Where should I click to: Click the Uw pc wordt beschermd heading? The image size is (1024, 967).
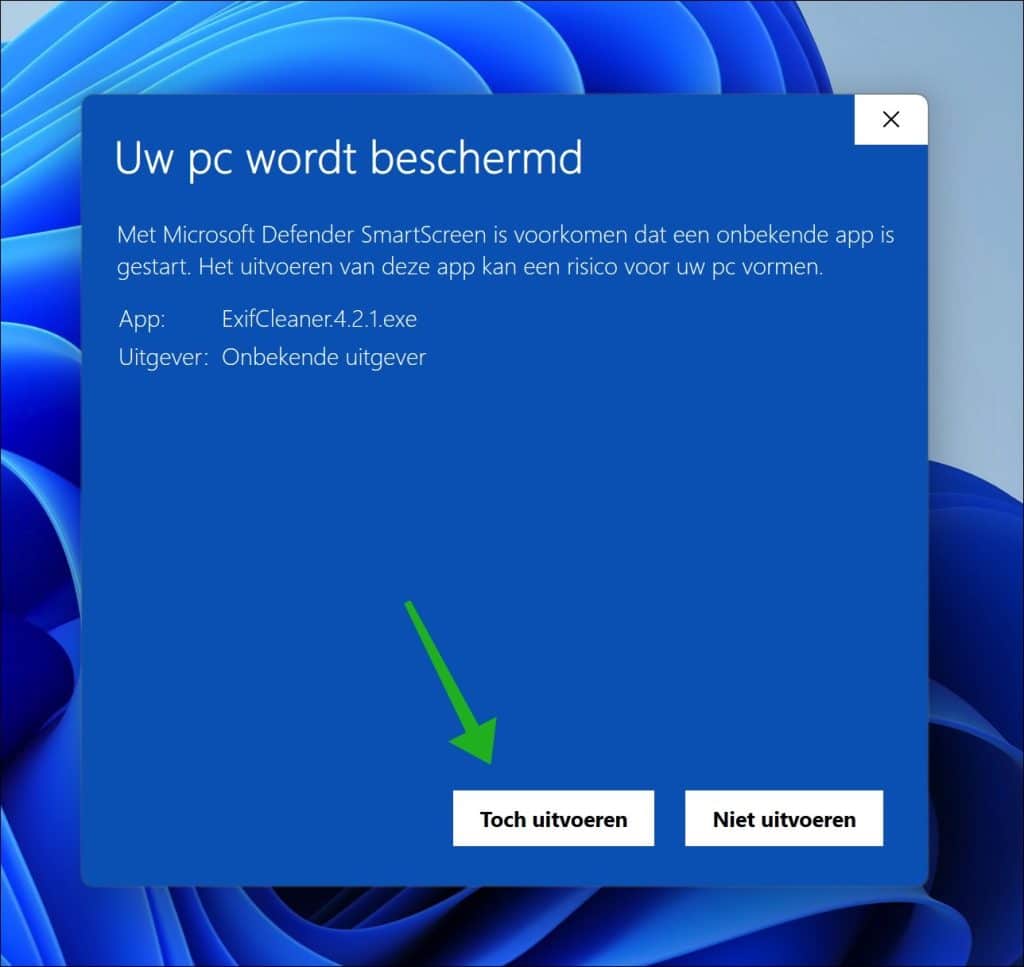(349, 159)
